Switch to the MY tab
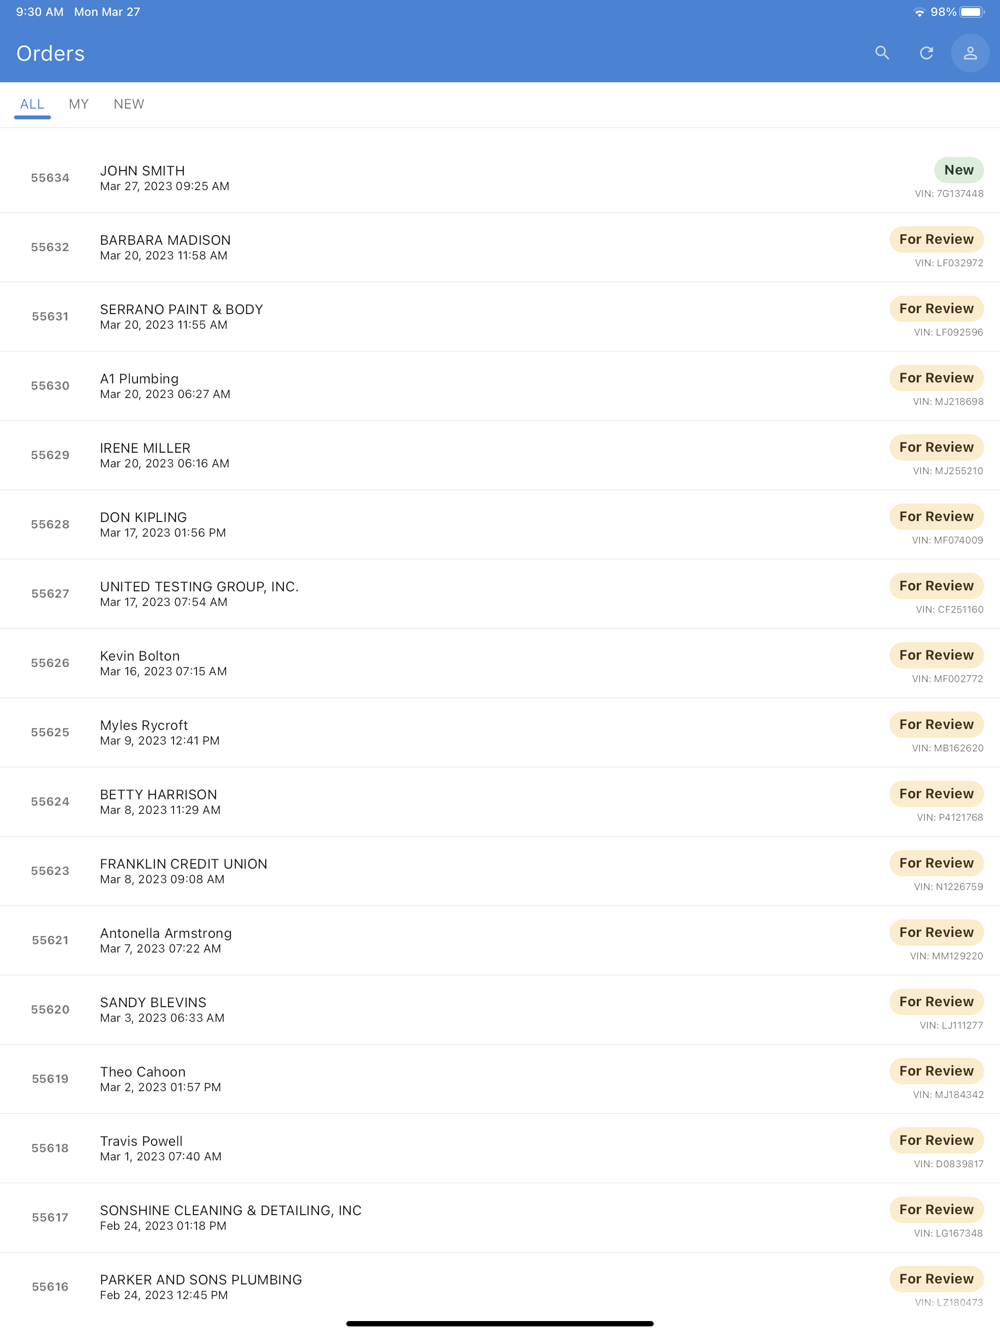This screenshot has height=1334, width=1000. point(79,104)
